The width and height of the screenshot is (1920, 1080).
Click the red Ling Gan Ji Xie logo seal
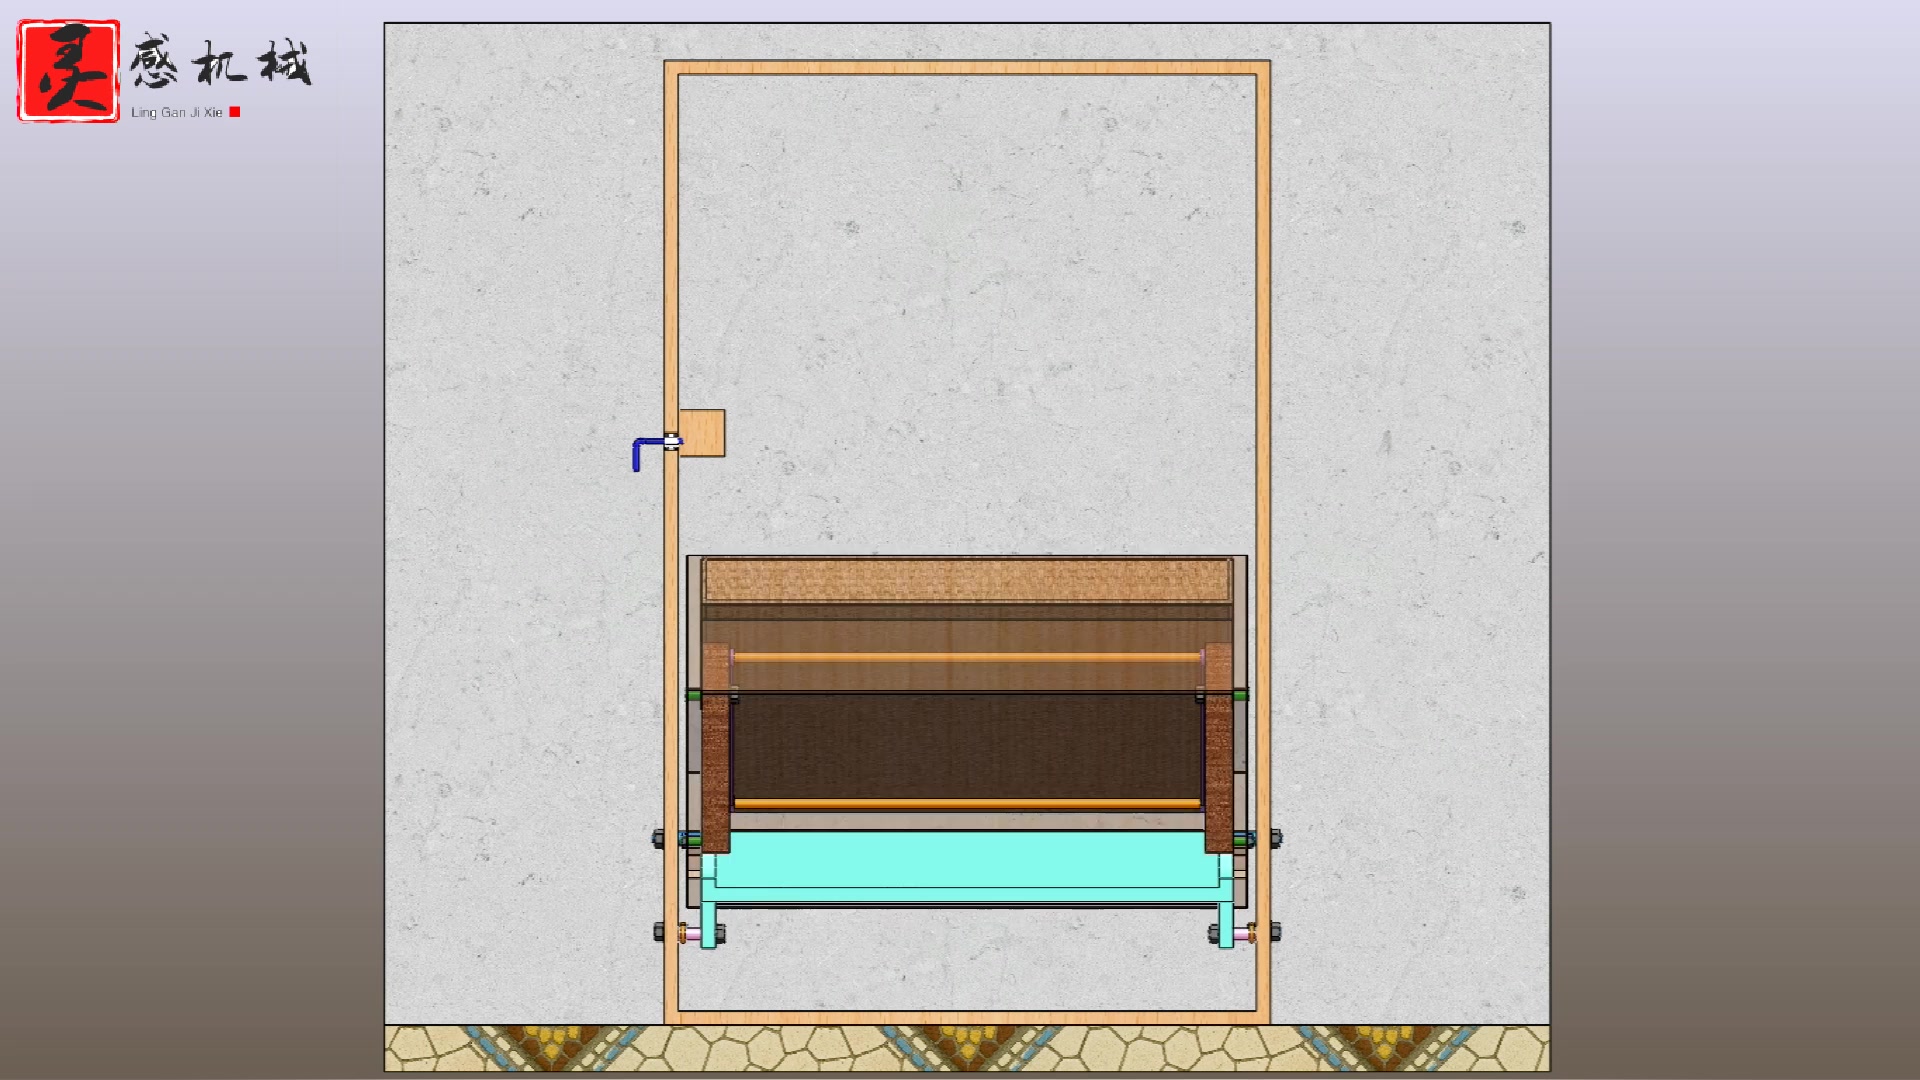coord(68,71)
